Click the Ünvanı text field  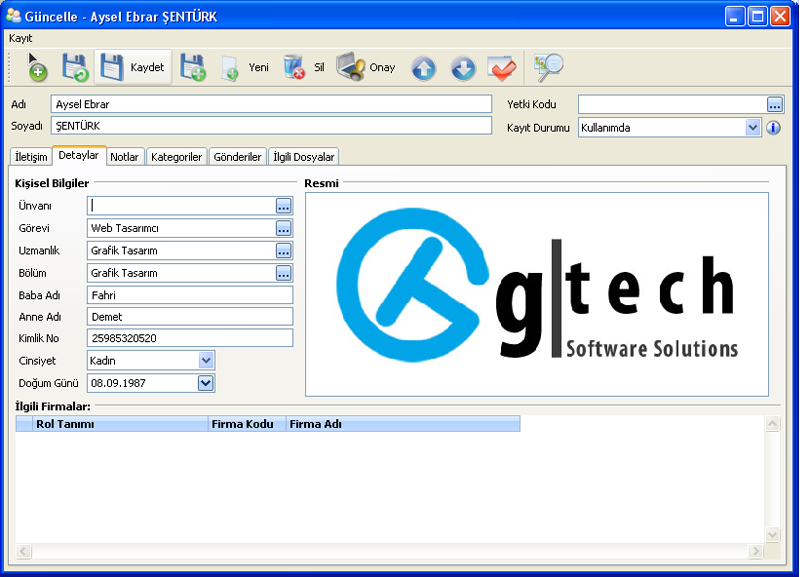pos(182,206)
